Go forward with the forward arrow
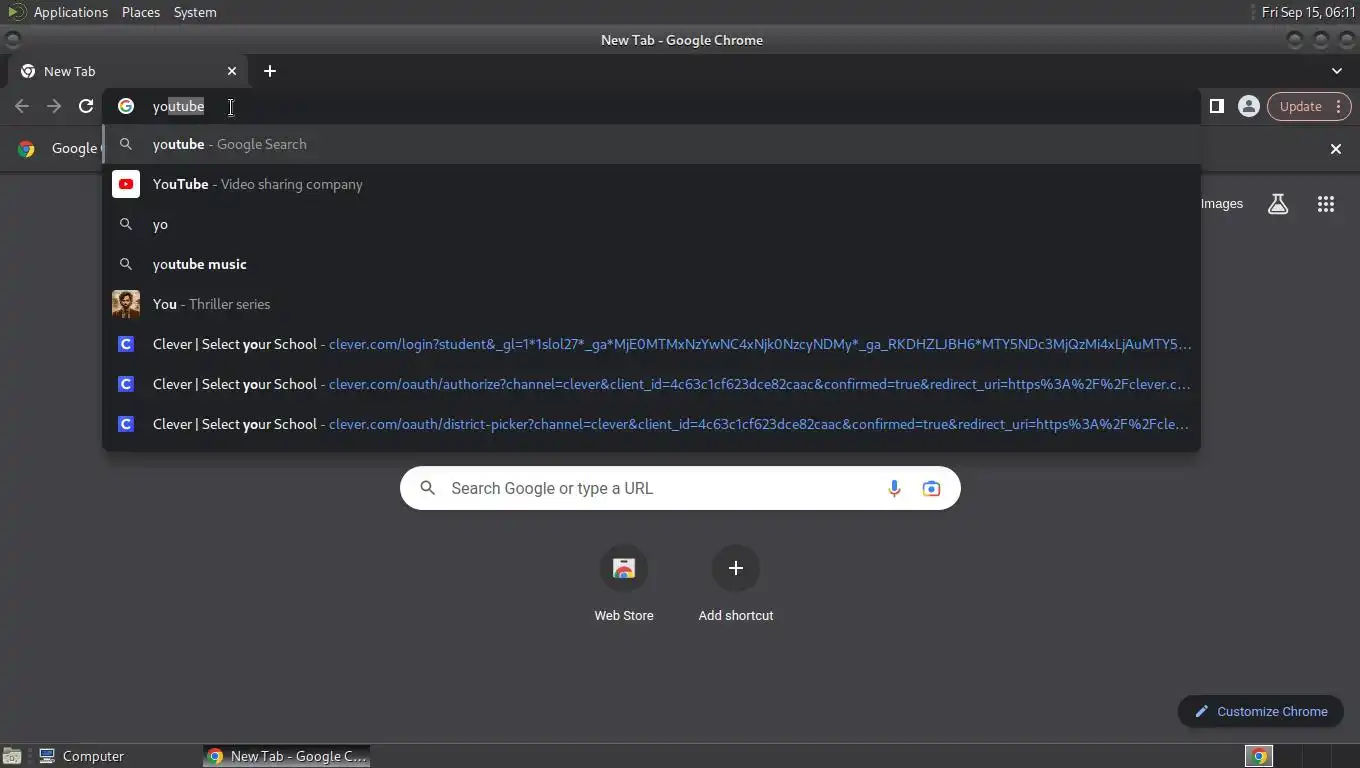 (54, 106)
